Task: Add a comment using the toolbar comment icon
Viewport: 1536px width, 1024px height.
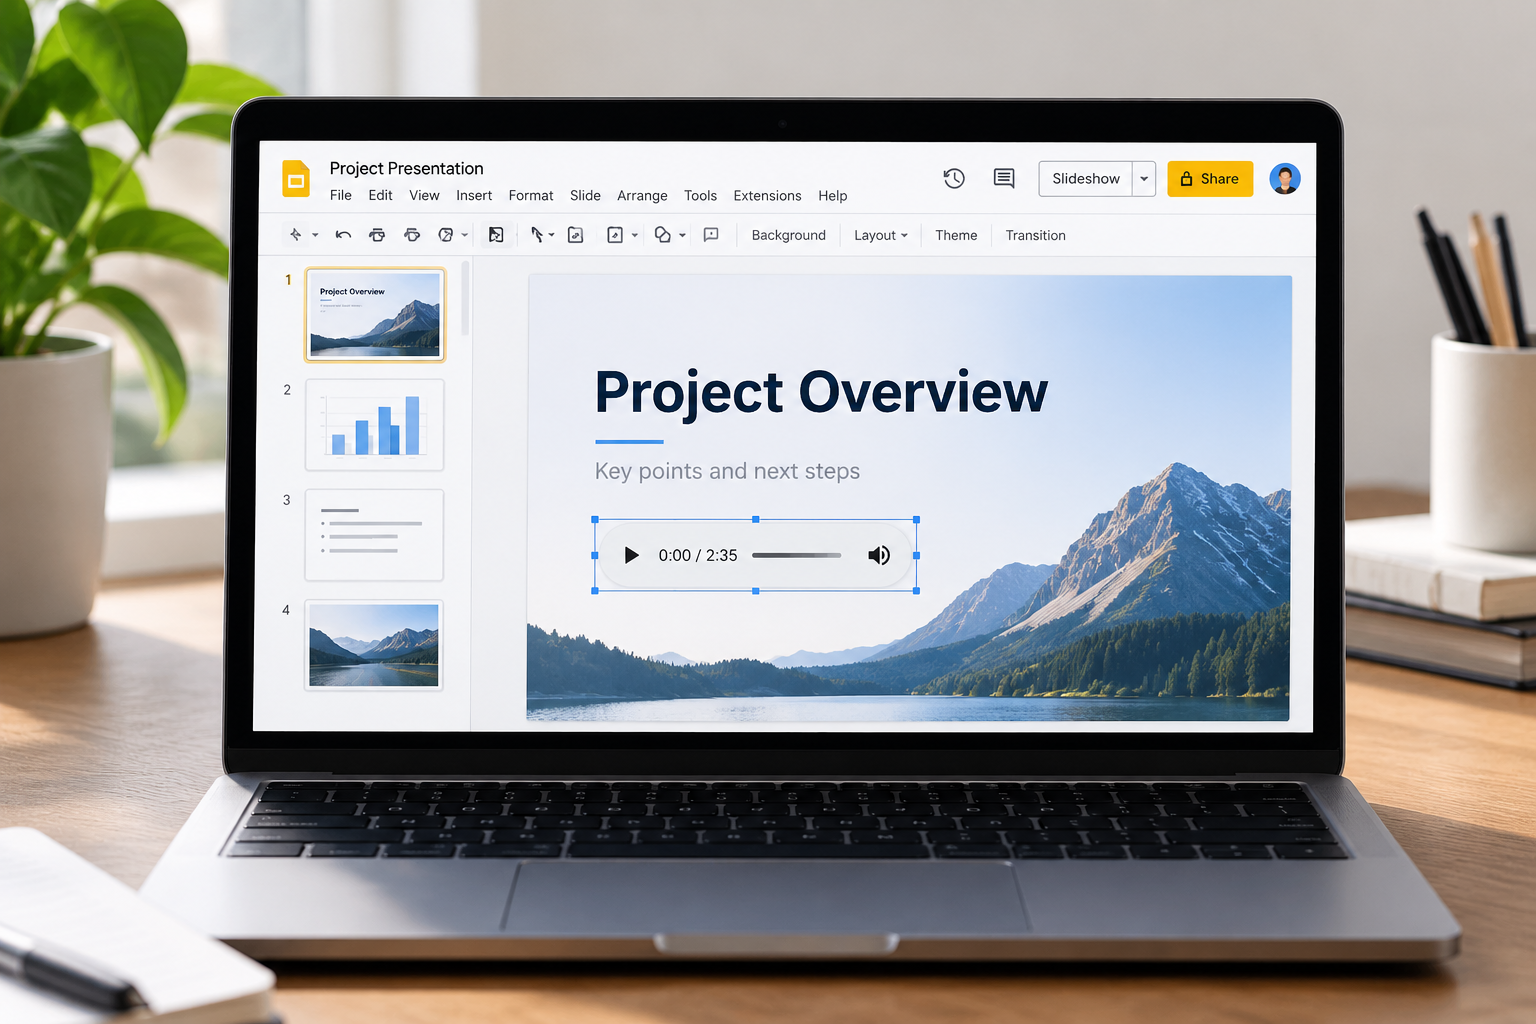Action: (x=711, y=235)
